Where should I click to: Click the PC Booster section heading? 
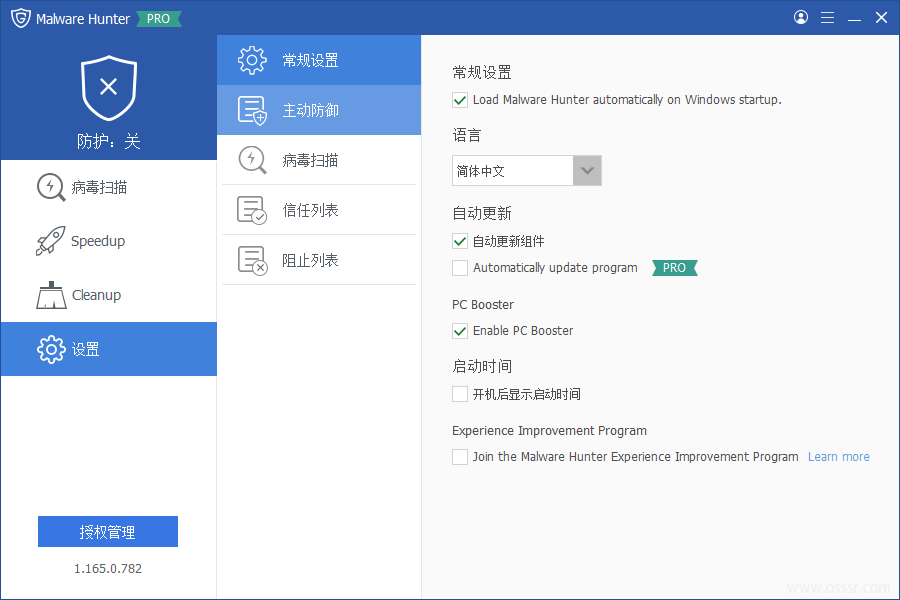pyautogui.click(x=483, y=305)
